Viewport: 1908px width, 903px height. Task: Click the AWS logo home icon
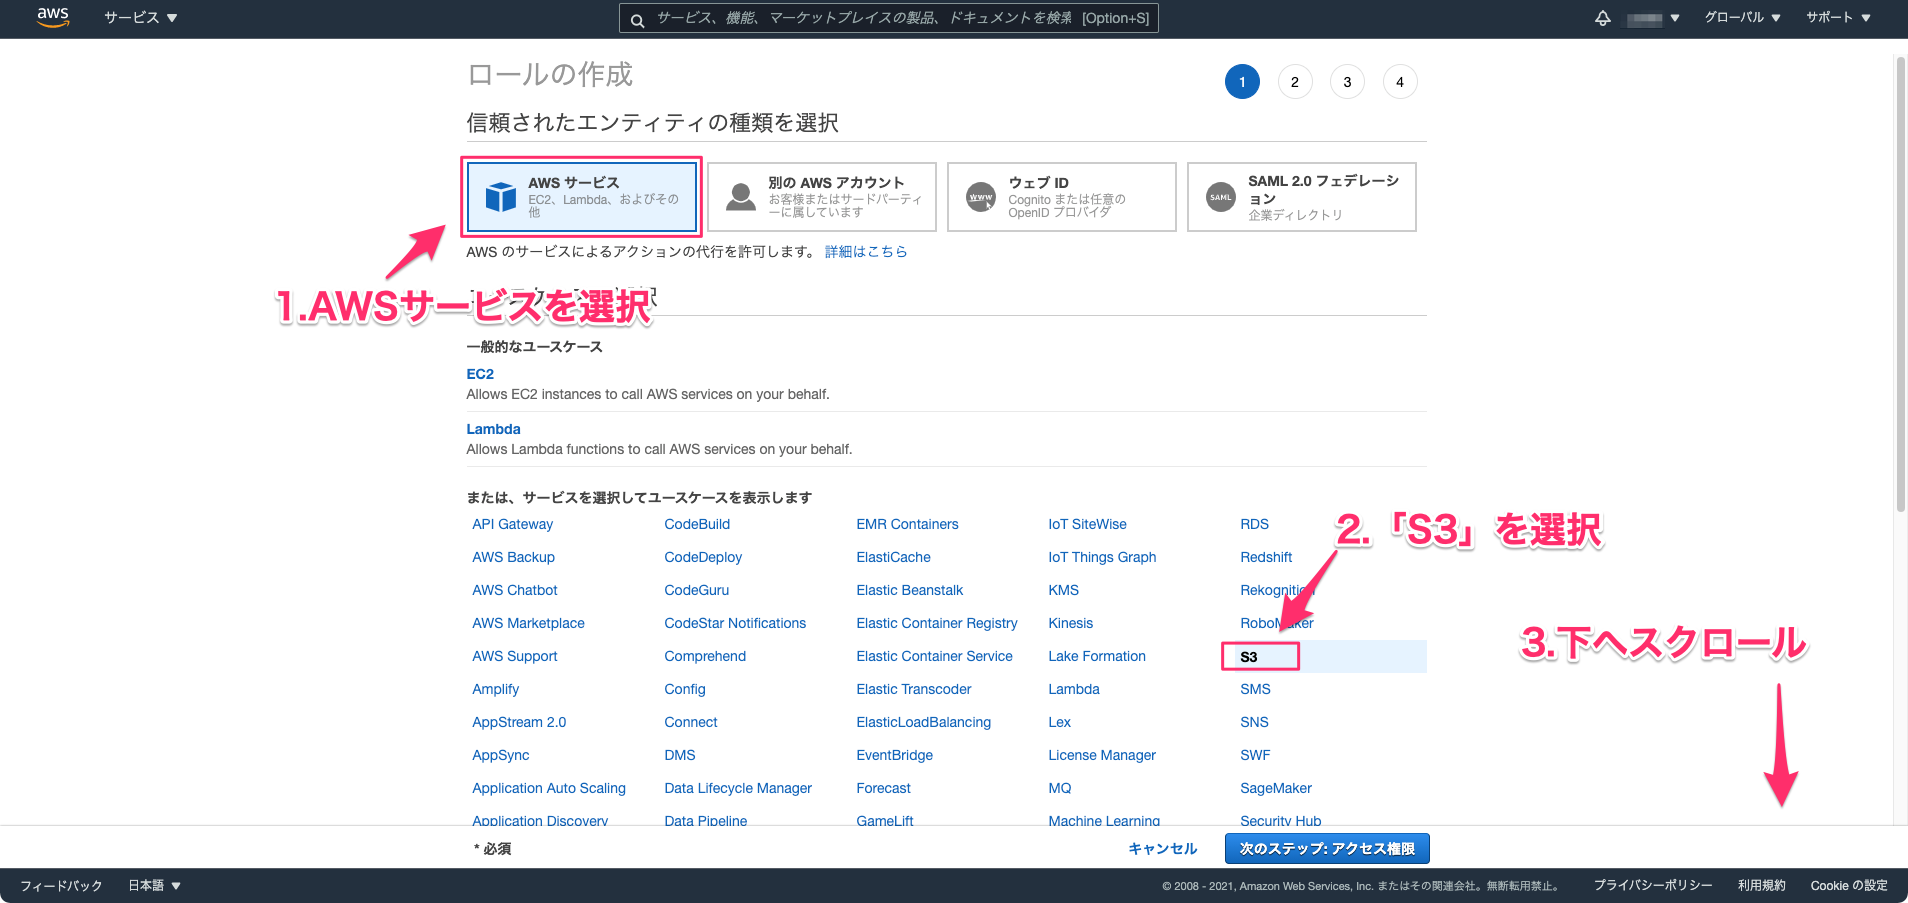coord(53,17)
